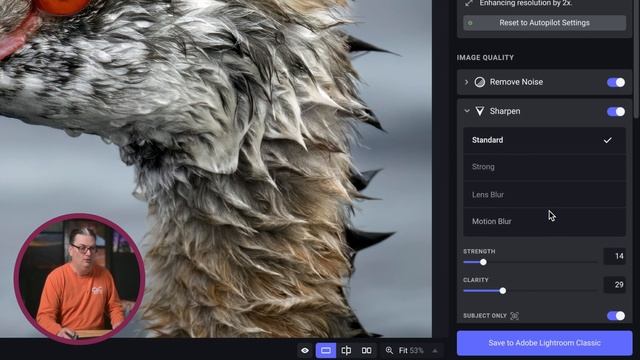Image resolution: width=640 pixels, height=360 pixels.
Task: Click the Strength value field showing 14
Action: click(x=614, y=256)
